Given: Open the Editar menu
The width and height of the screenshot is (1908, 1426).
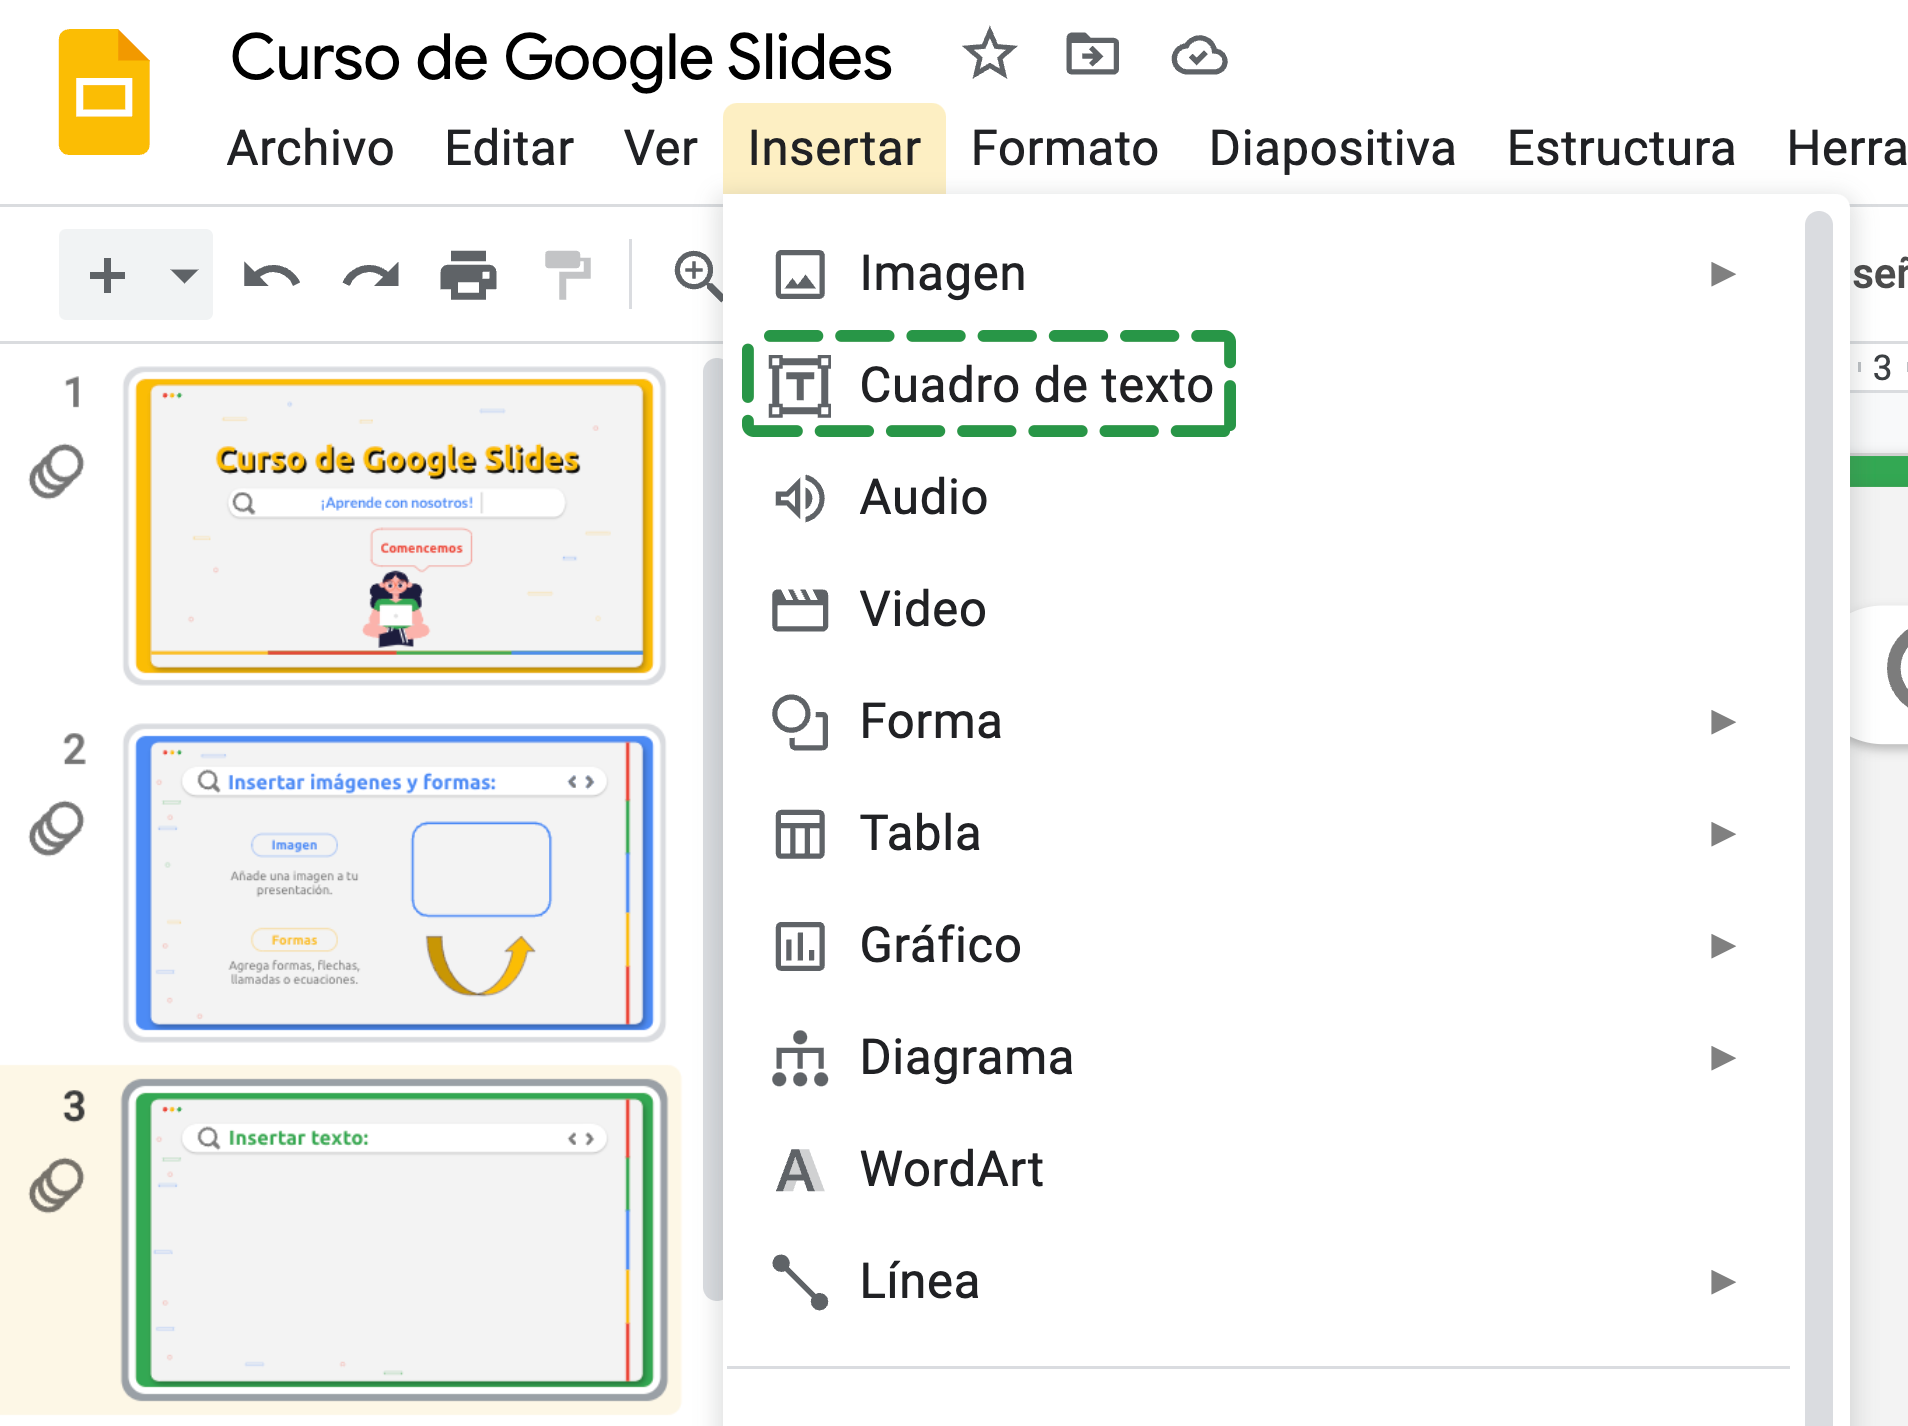Looking at the screenshot, I should [509, 149].
